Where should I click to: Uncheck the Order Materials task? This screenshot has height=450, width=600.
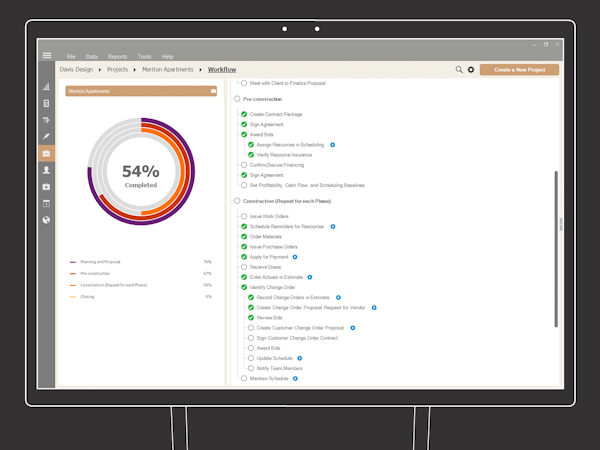click(x=244, y=237)
